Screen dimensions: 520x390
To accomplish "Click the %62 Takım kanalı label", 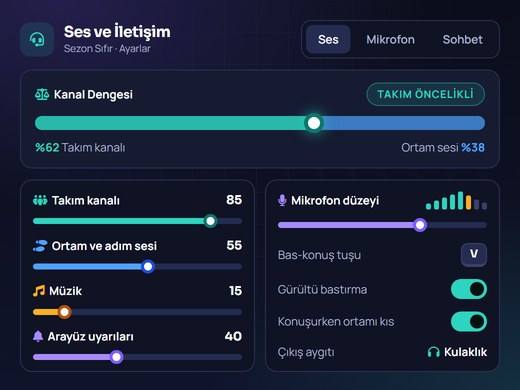I will coord(80,147).
